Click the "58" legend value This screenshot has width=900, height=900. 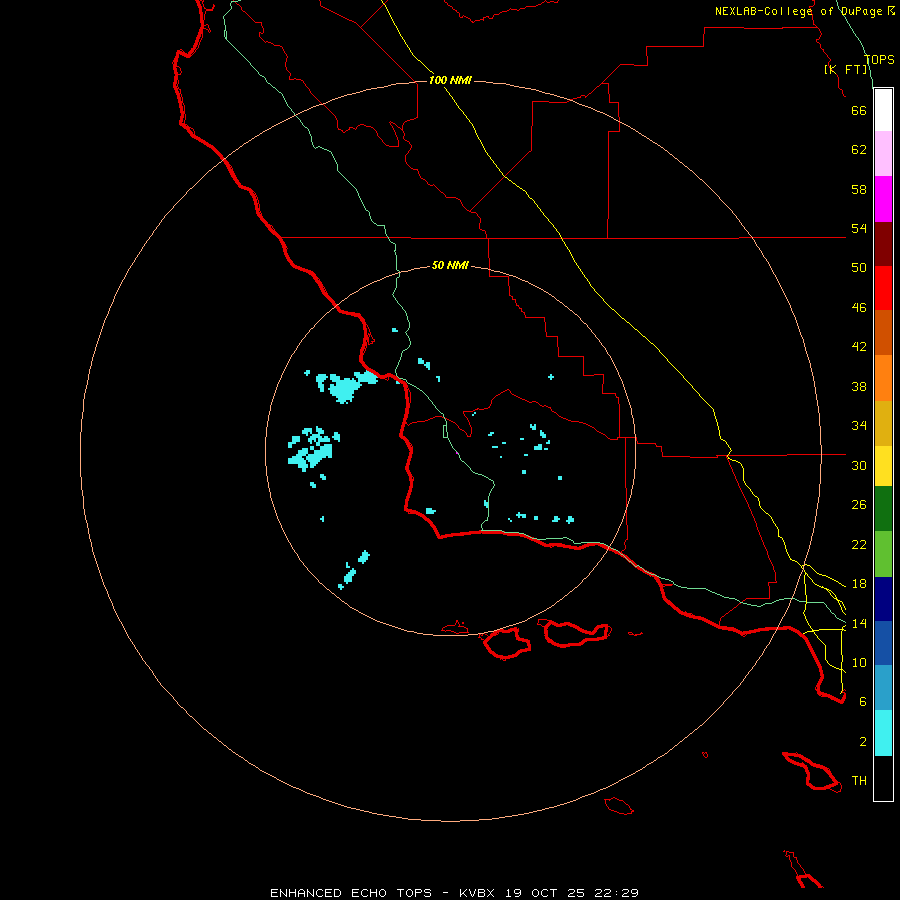tap(859, 189)
